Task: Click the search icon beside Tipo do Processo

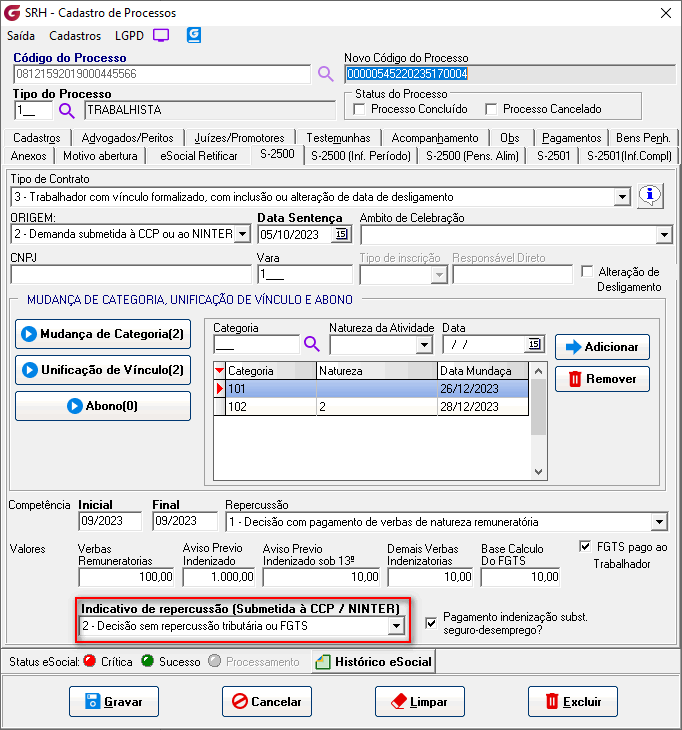Action: click(67, 110)
